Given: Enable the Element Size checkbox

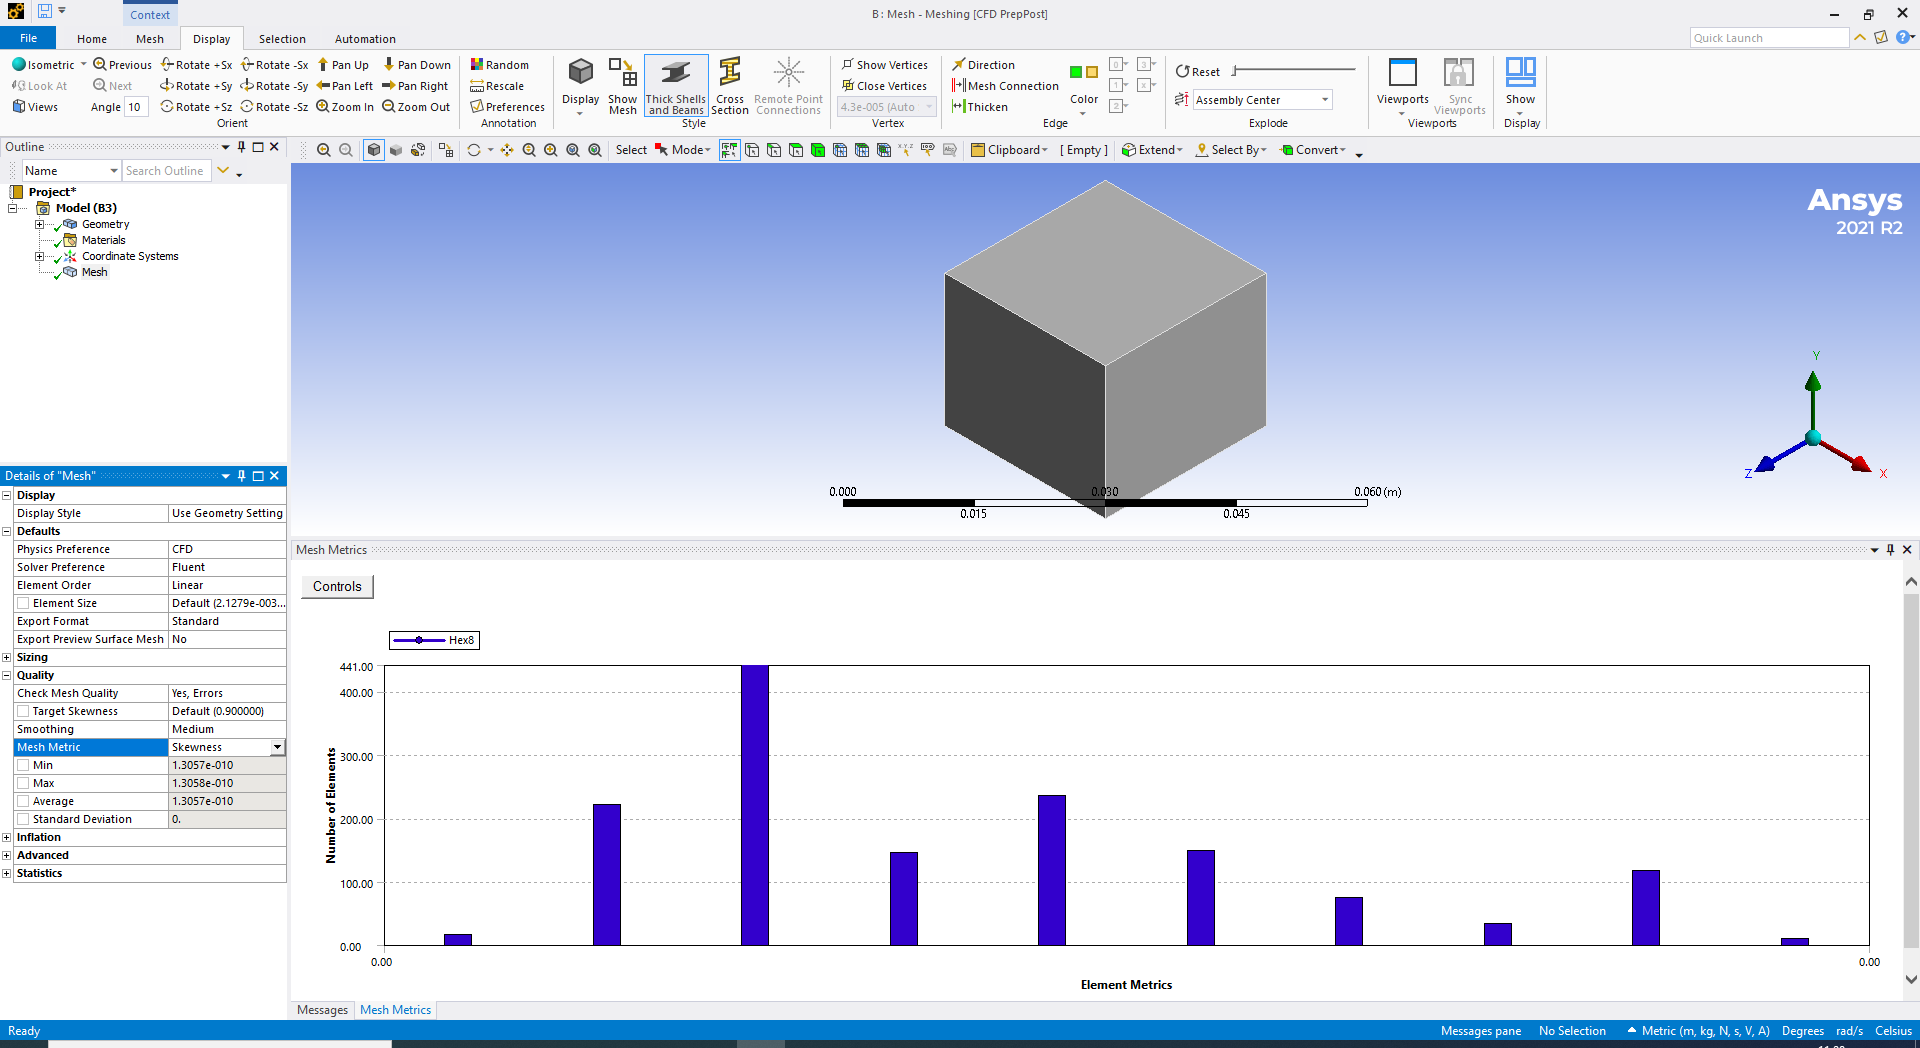Looking at the screenshot, I should pos(23,603).
